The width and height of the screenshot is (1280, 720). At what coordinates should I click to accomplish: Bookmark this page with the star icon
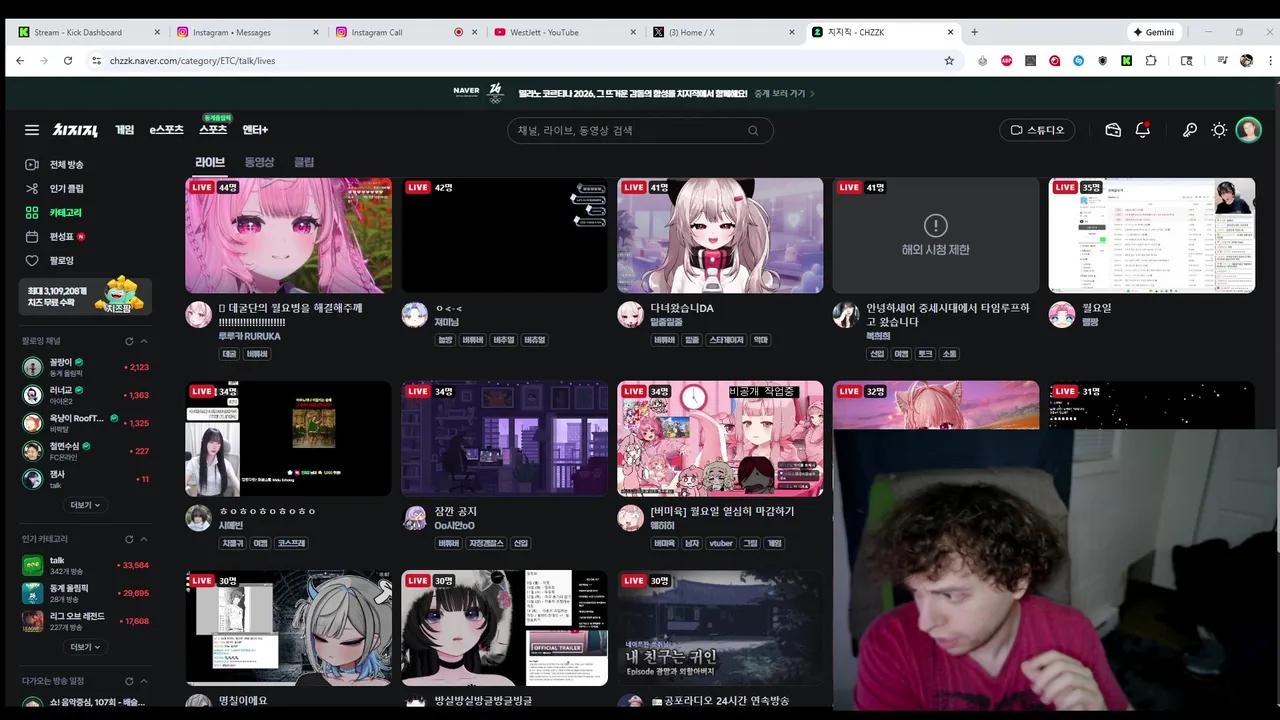949,61
